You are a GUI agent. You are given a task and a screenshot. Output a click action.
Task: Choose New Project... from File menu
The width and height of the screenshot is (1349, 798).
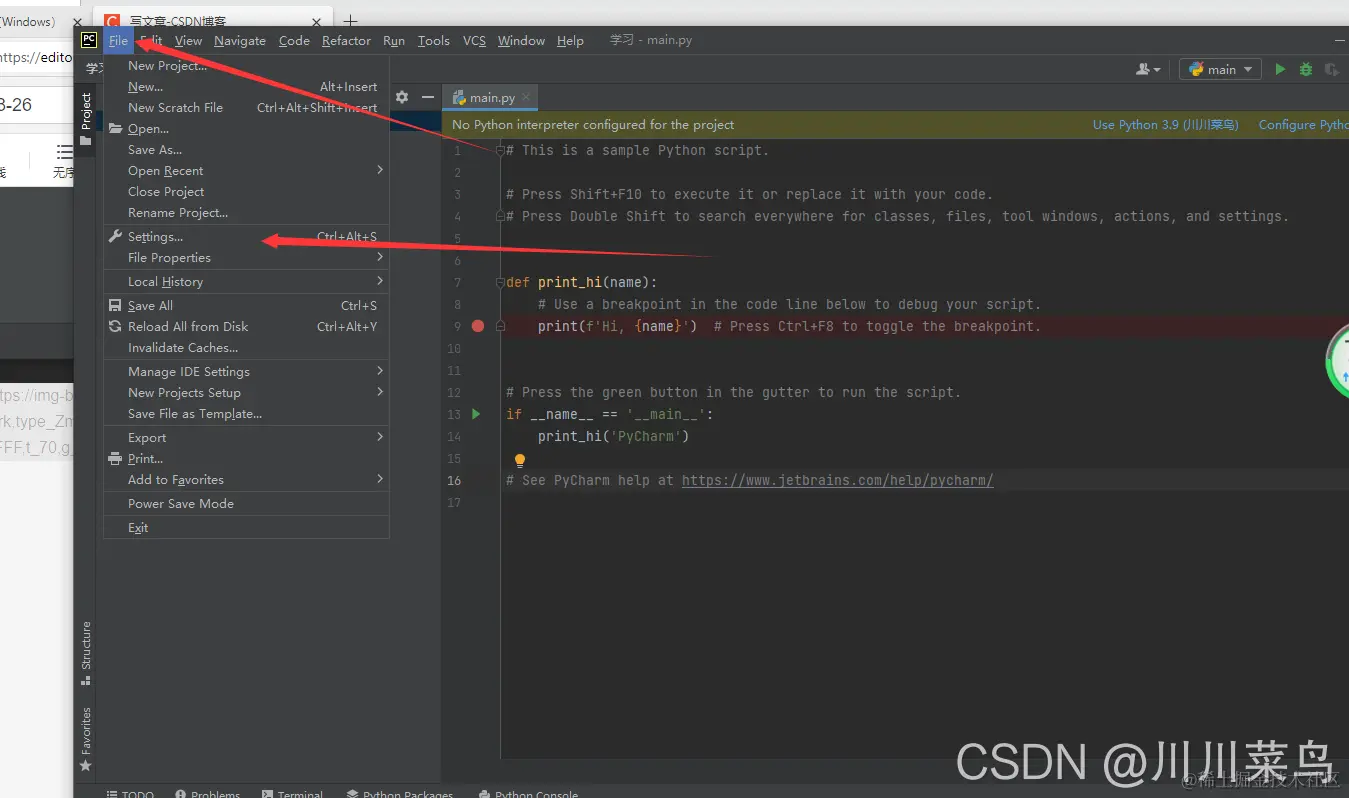[246, 65]
